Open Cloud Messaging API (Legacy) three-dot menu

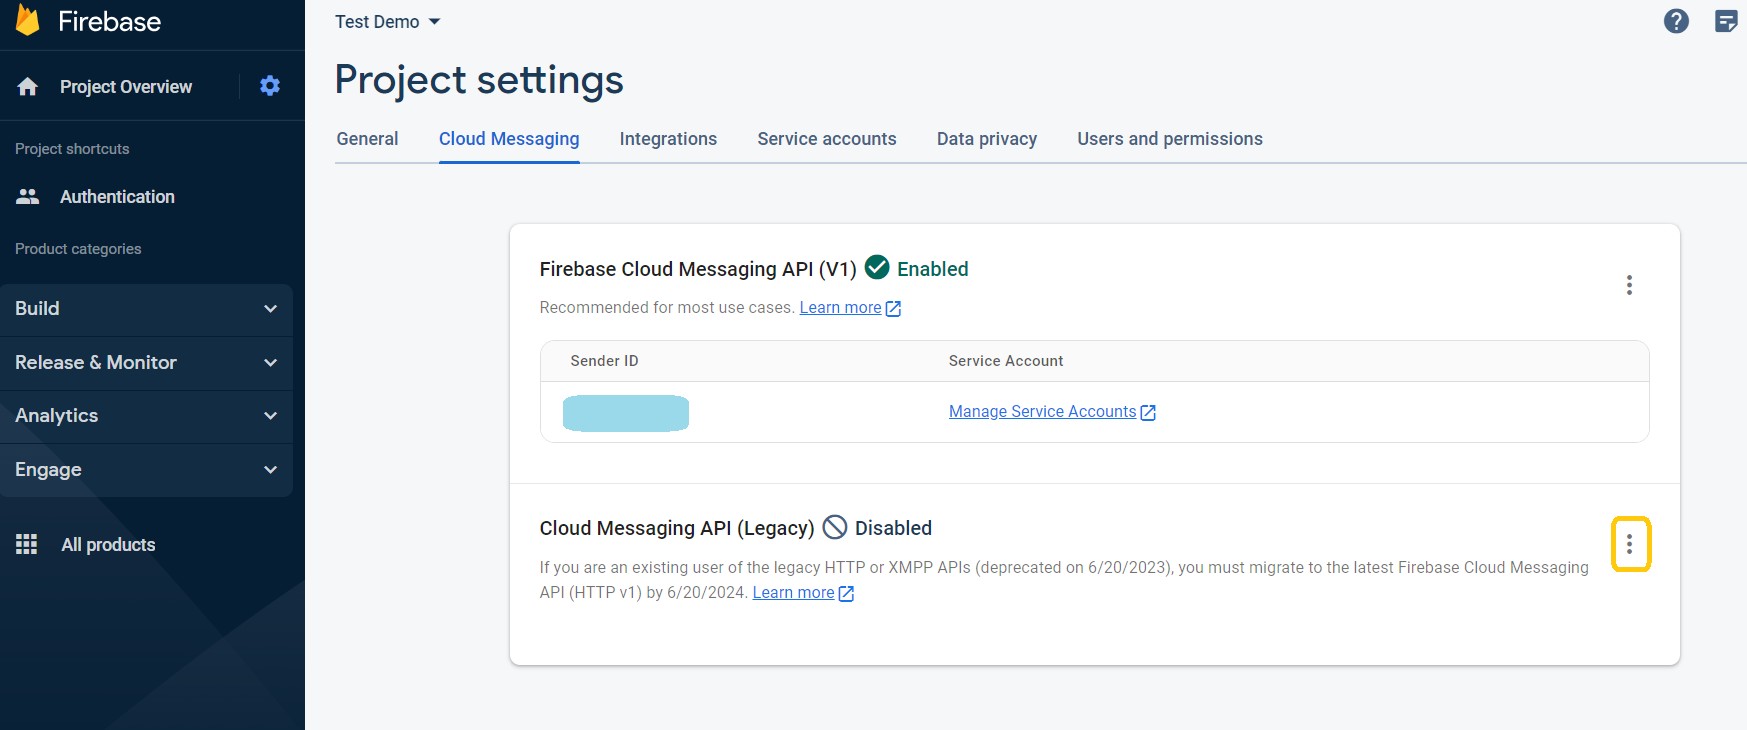click(x=1630, y=544)
